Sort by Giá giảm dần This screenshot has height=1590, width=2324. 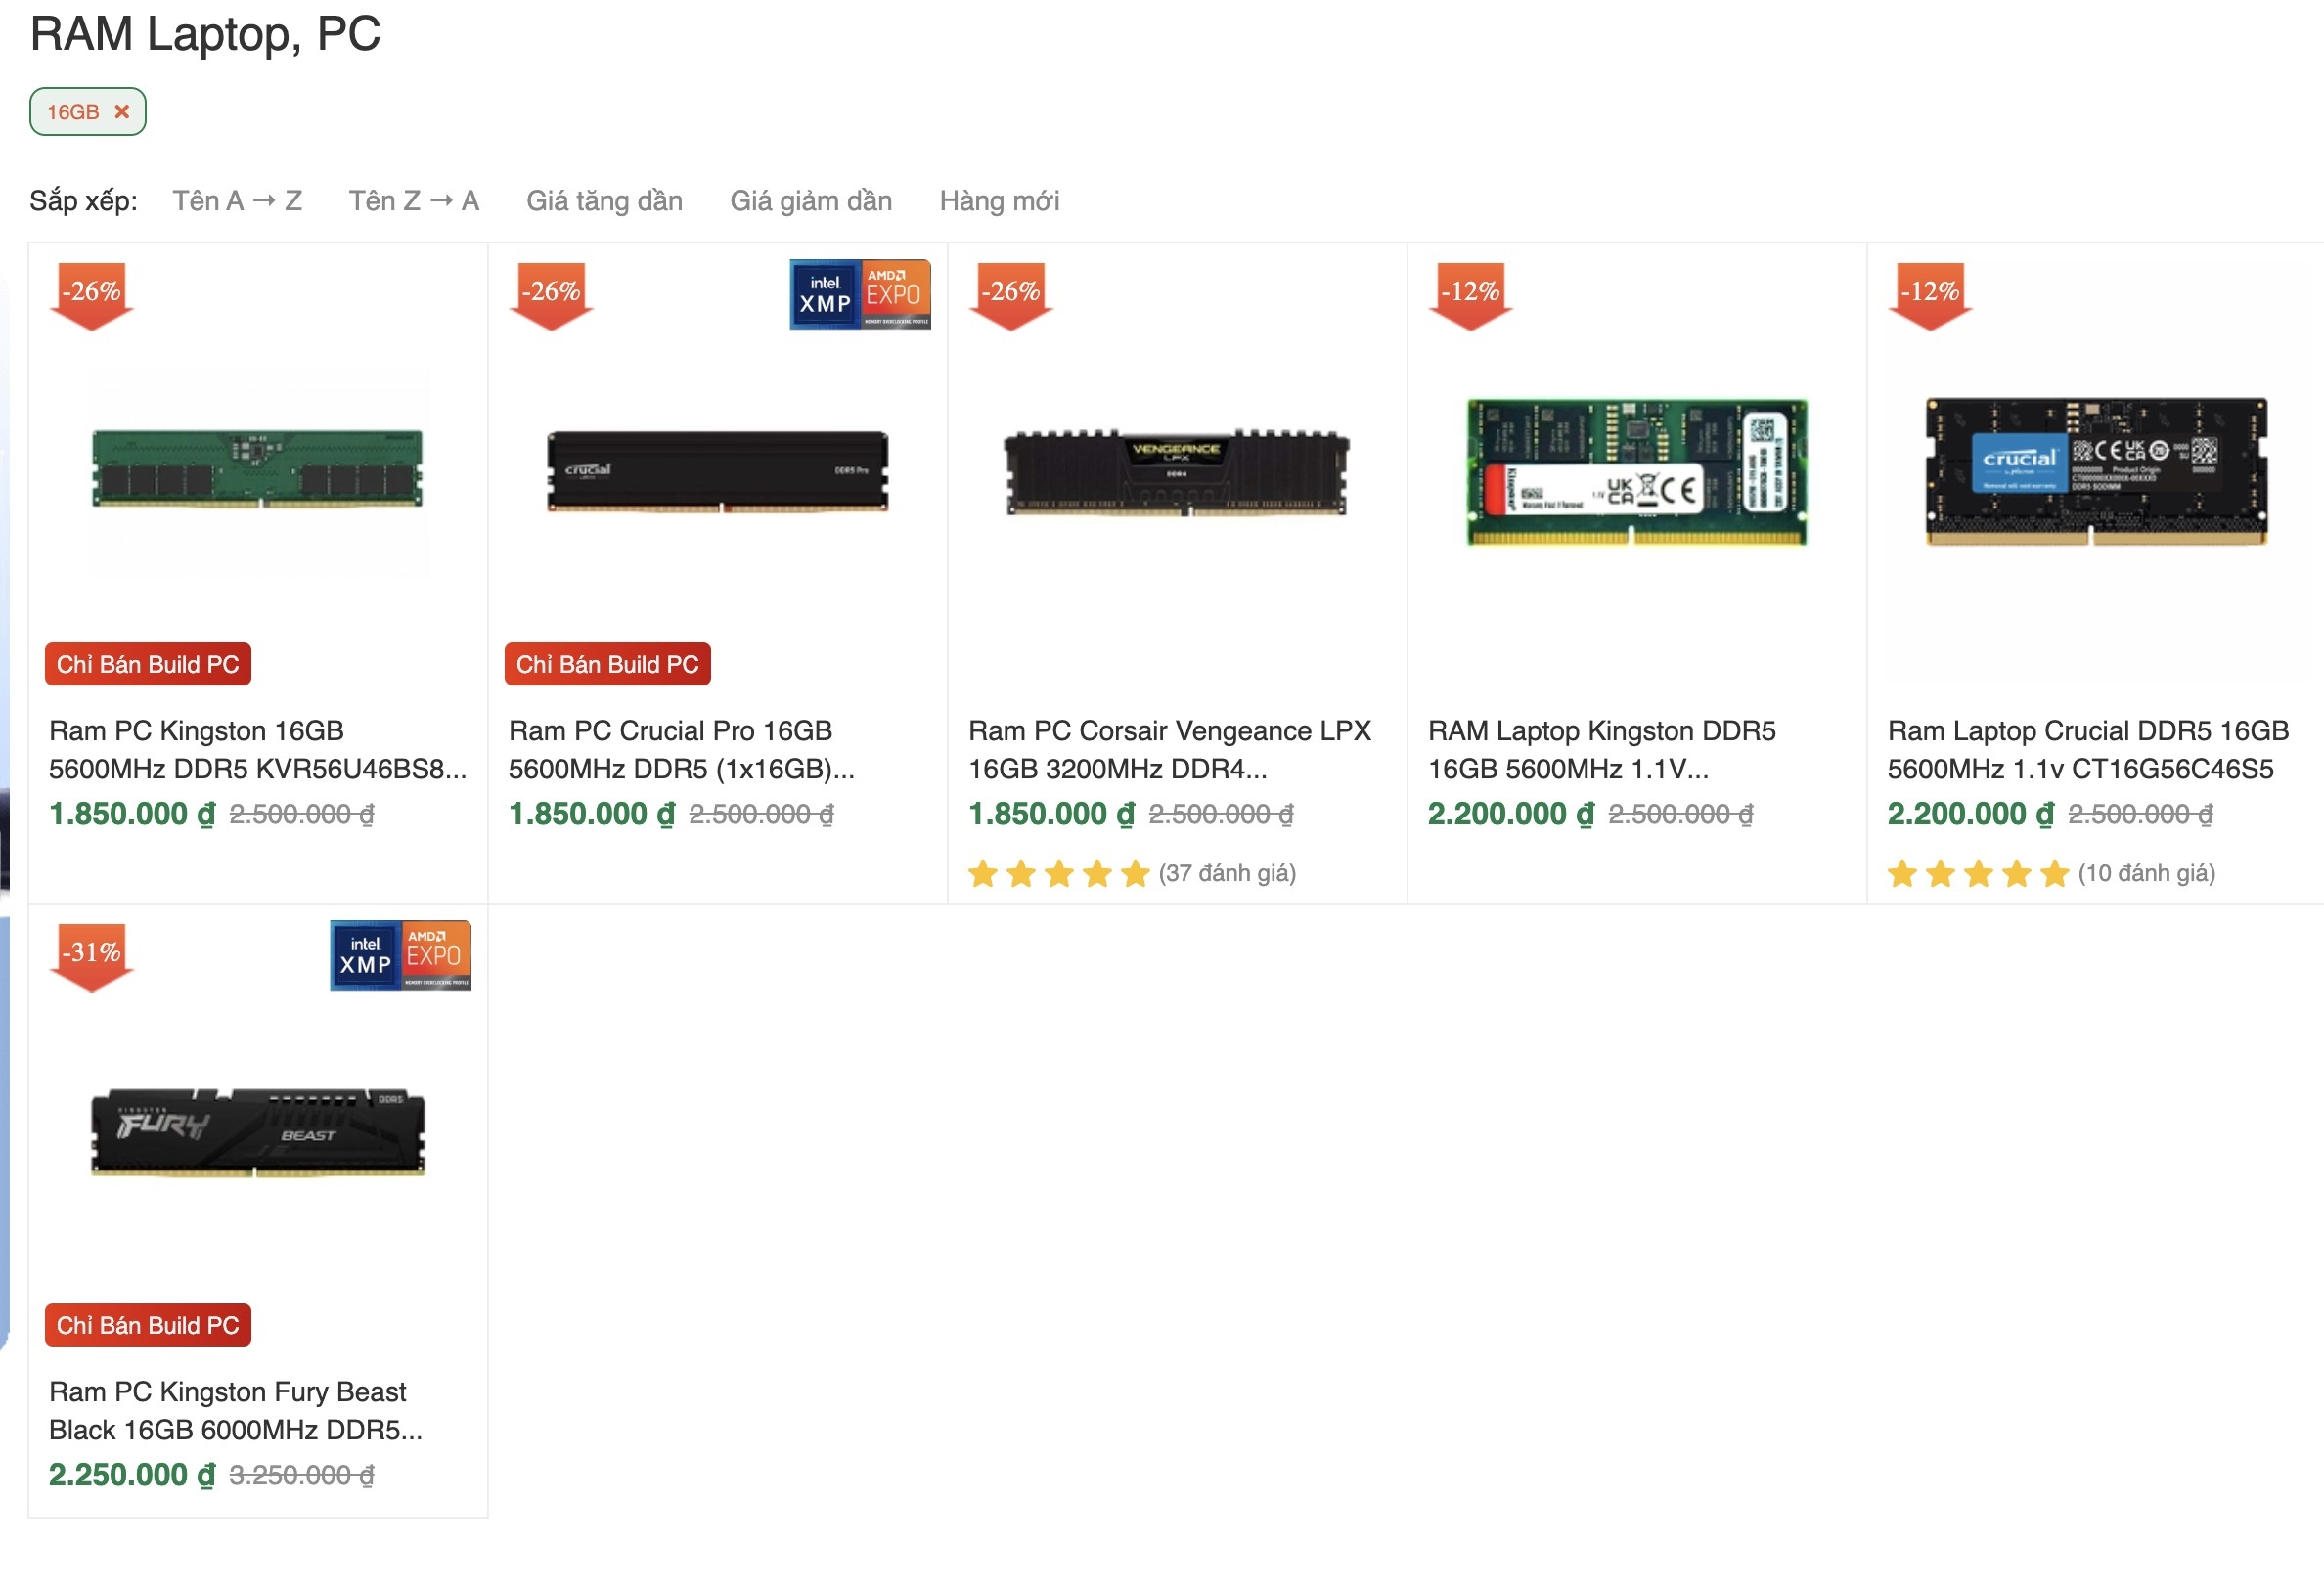pos(810,201)
